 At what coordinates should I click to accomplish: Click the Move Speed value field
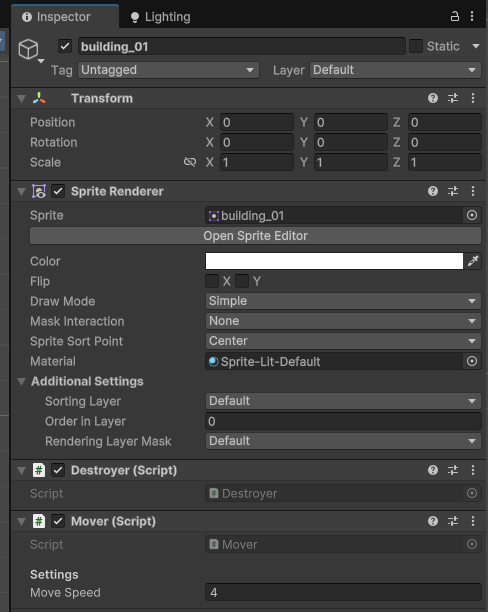(343, 592)
